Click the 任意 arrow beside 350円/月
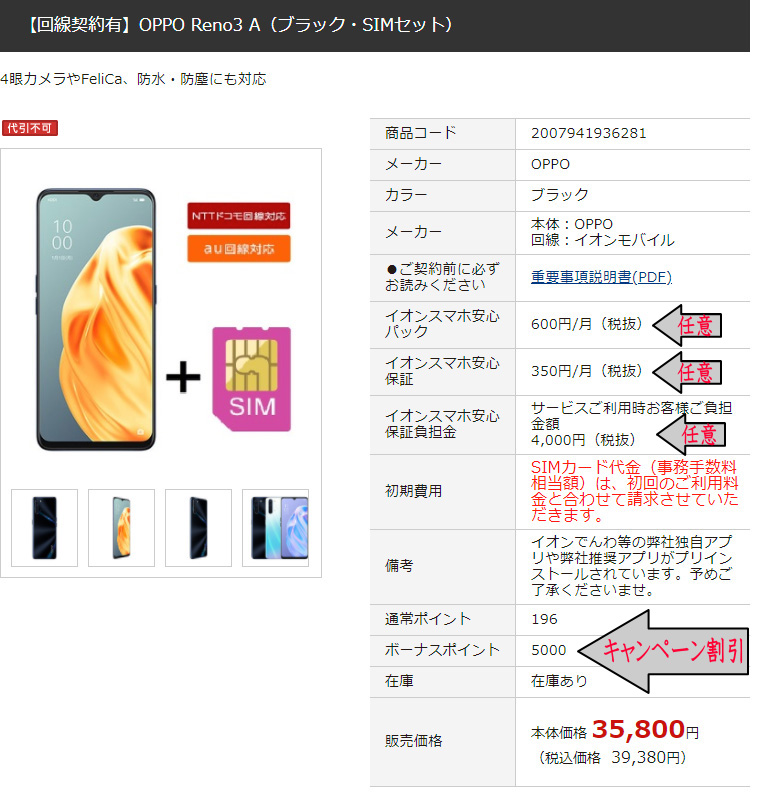Viewport: 768px width, 799px height. tap(687, 372)
